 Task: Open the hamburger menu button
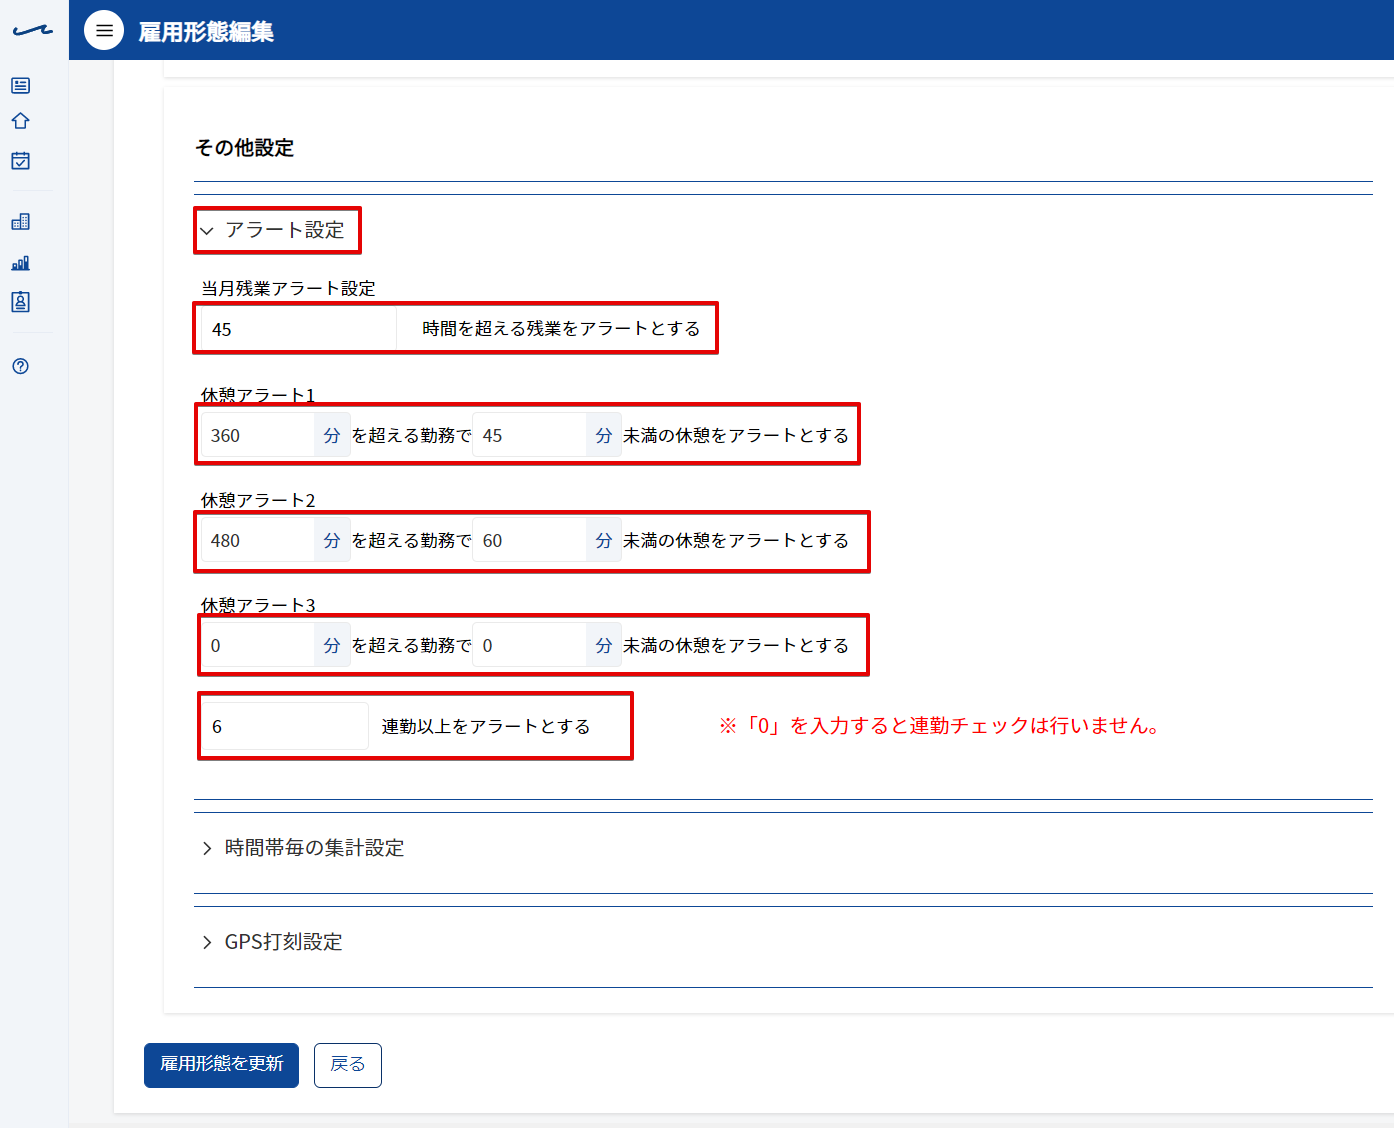tap(104, 30)
